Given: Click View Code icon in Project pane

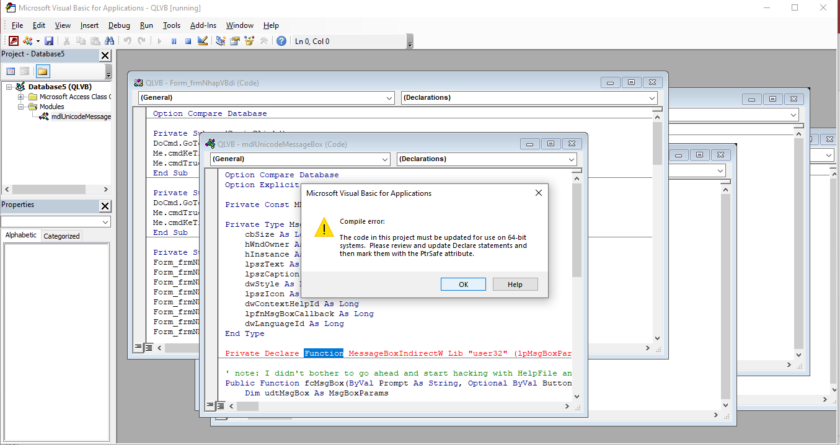Looking at the screenshot, I should click(11, 72).
